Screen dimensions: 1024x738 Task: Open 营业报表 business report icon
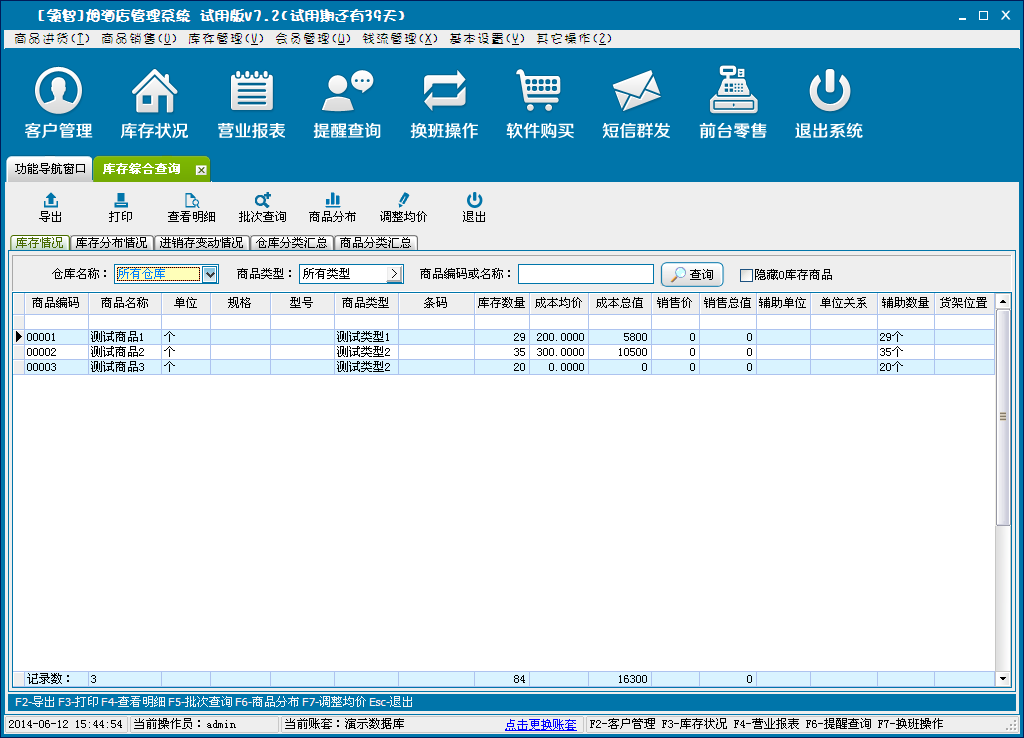pos(252,92)
